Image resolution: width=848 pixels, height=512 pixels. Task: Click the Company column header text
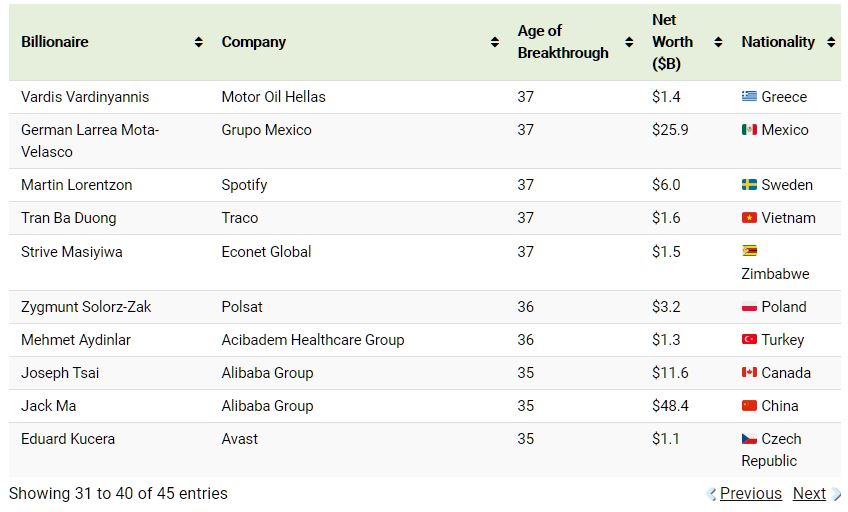tap(254, 42)
